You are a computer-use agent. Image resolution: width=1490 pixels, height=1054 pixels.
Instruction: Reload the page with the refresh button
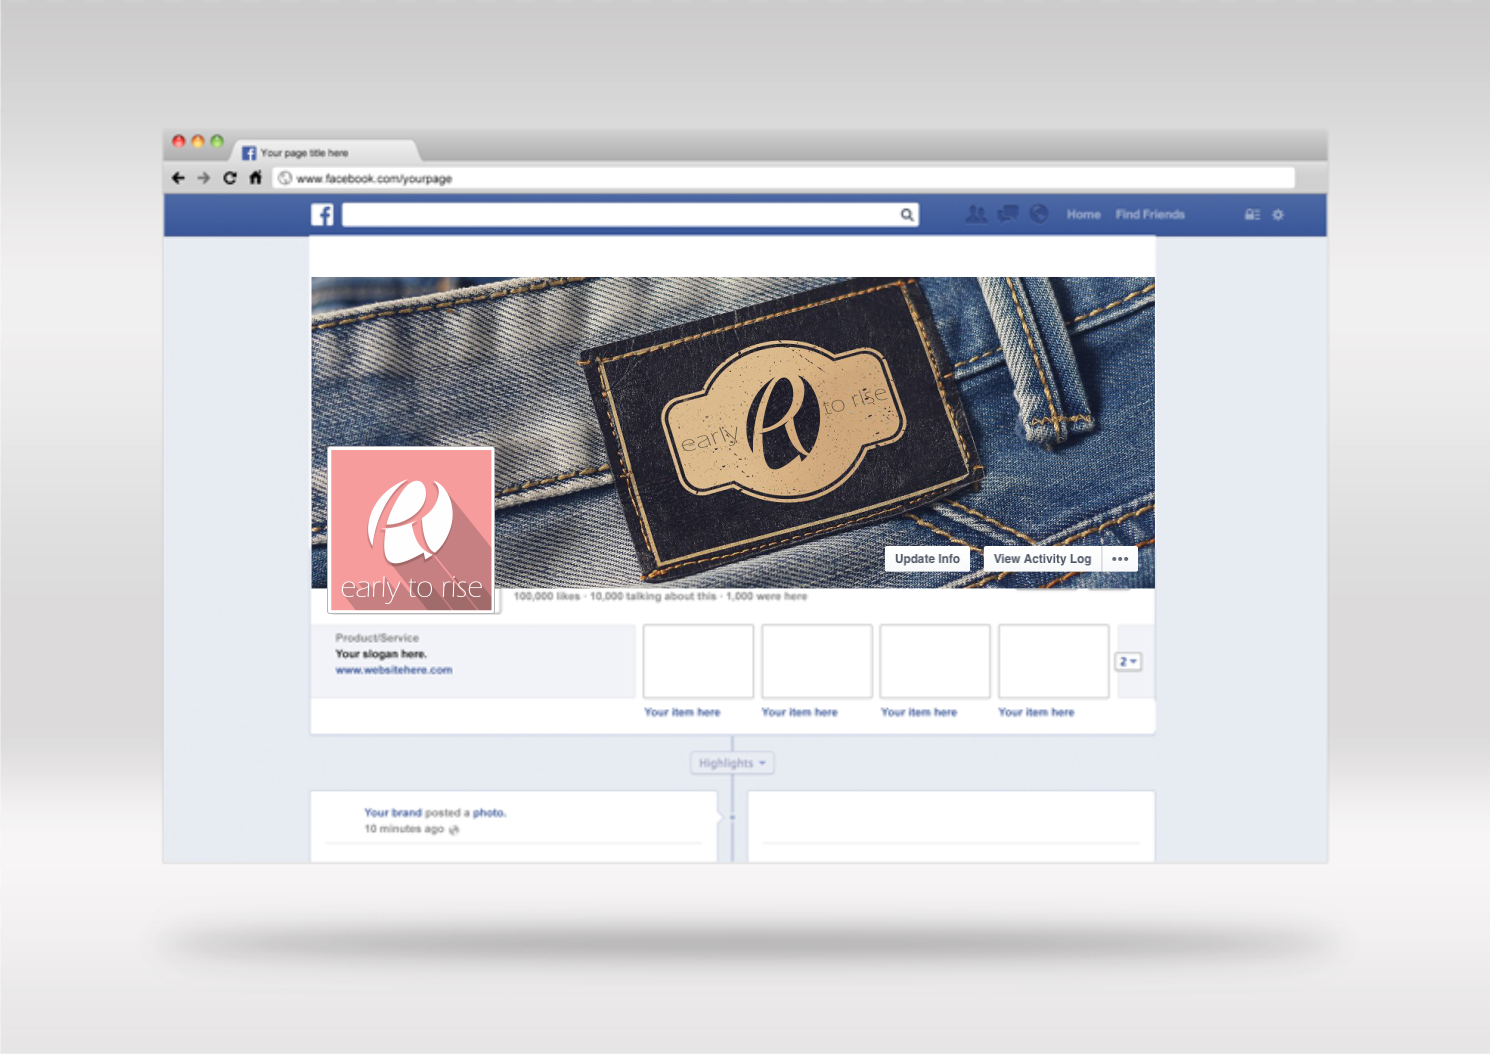[x=230, y=178]
